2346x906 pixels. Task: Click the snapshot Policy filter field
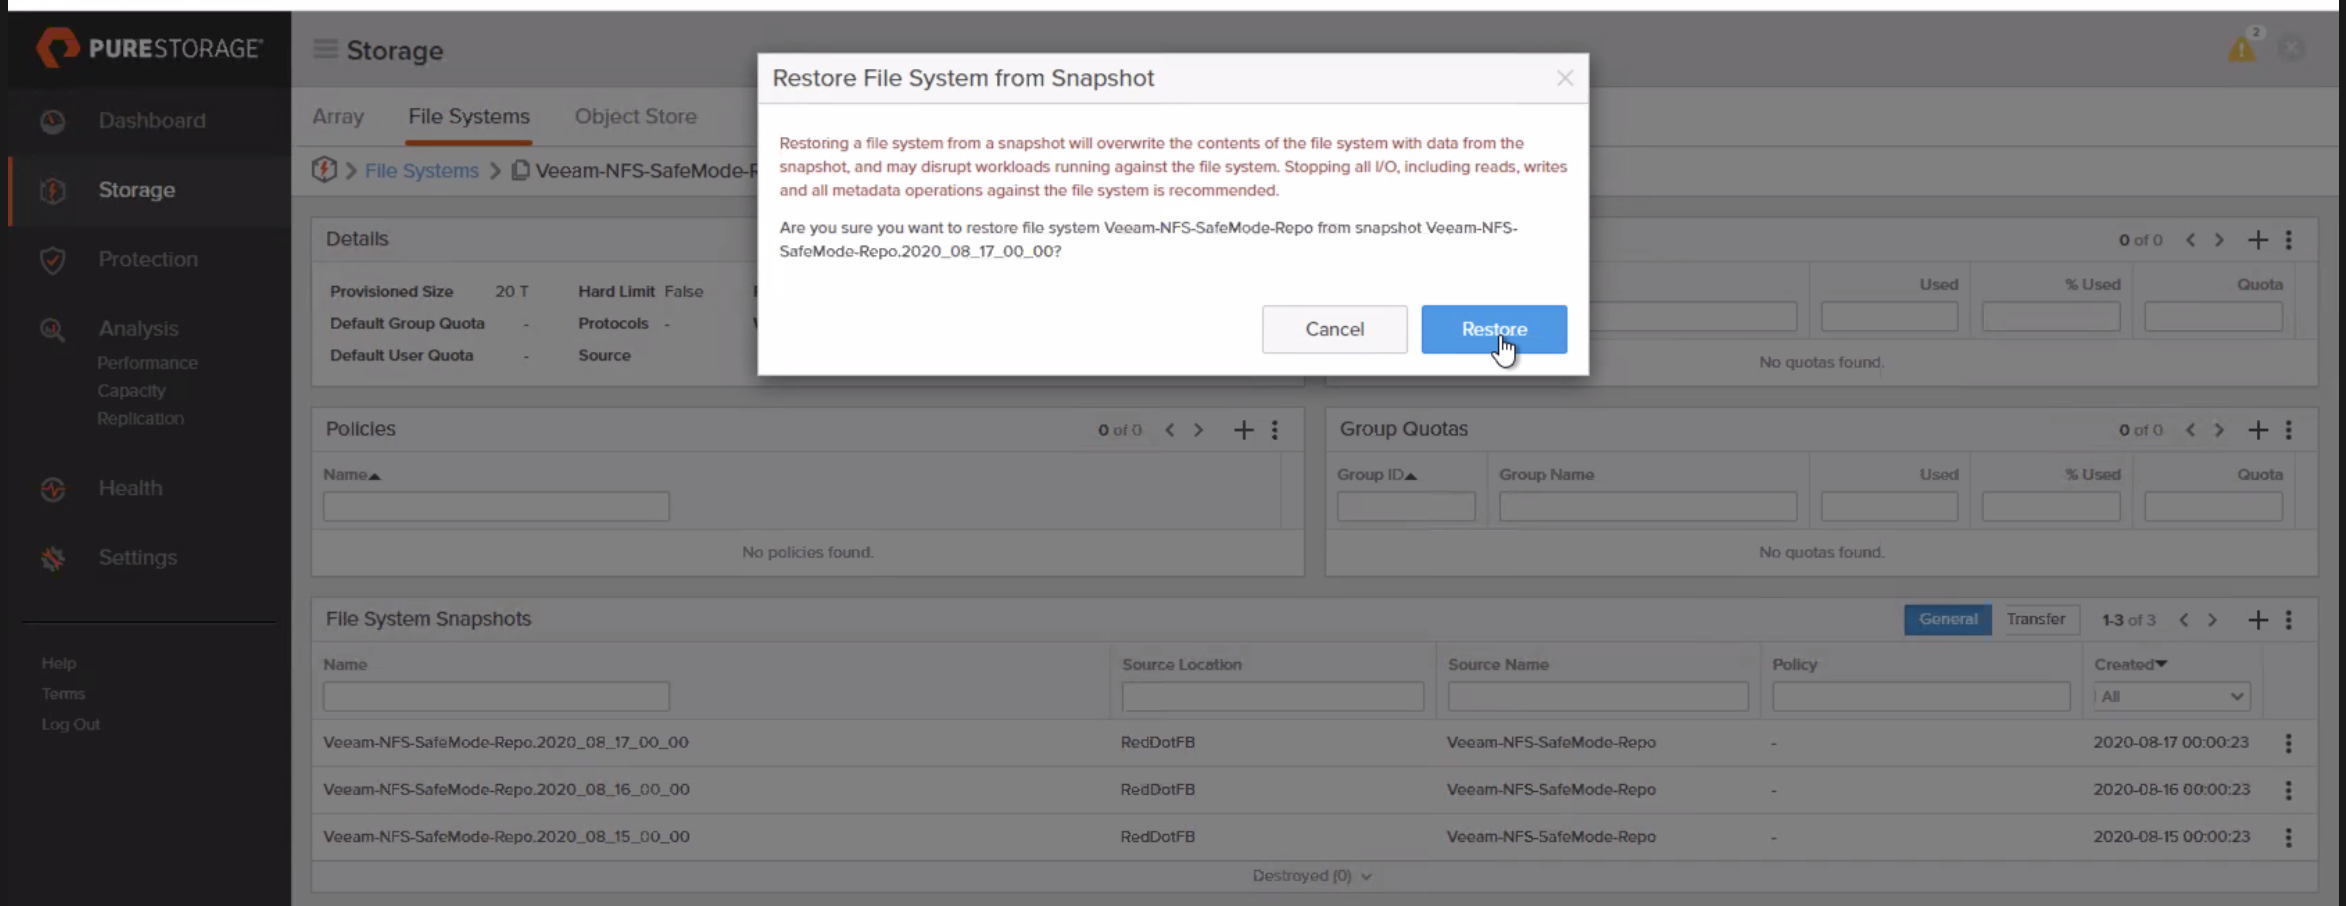tap(1921, 696)
